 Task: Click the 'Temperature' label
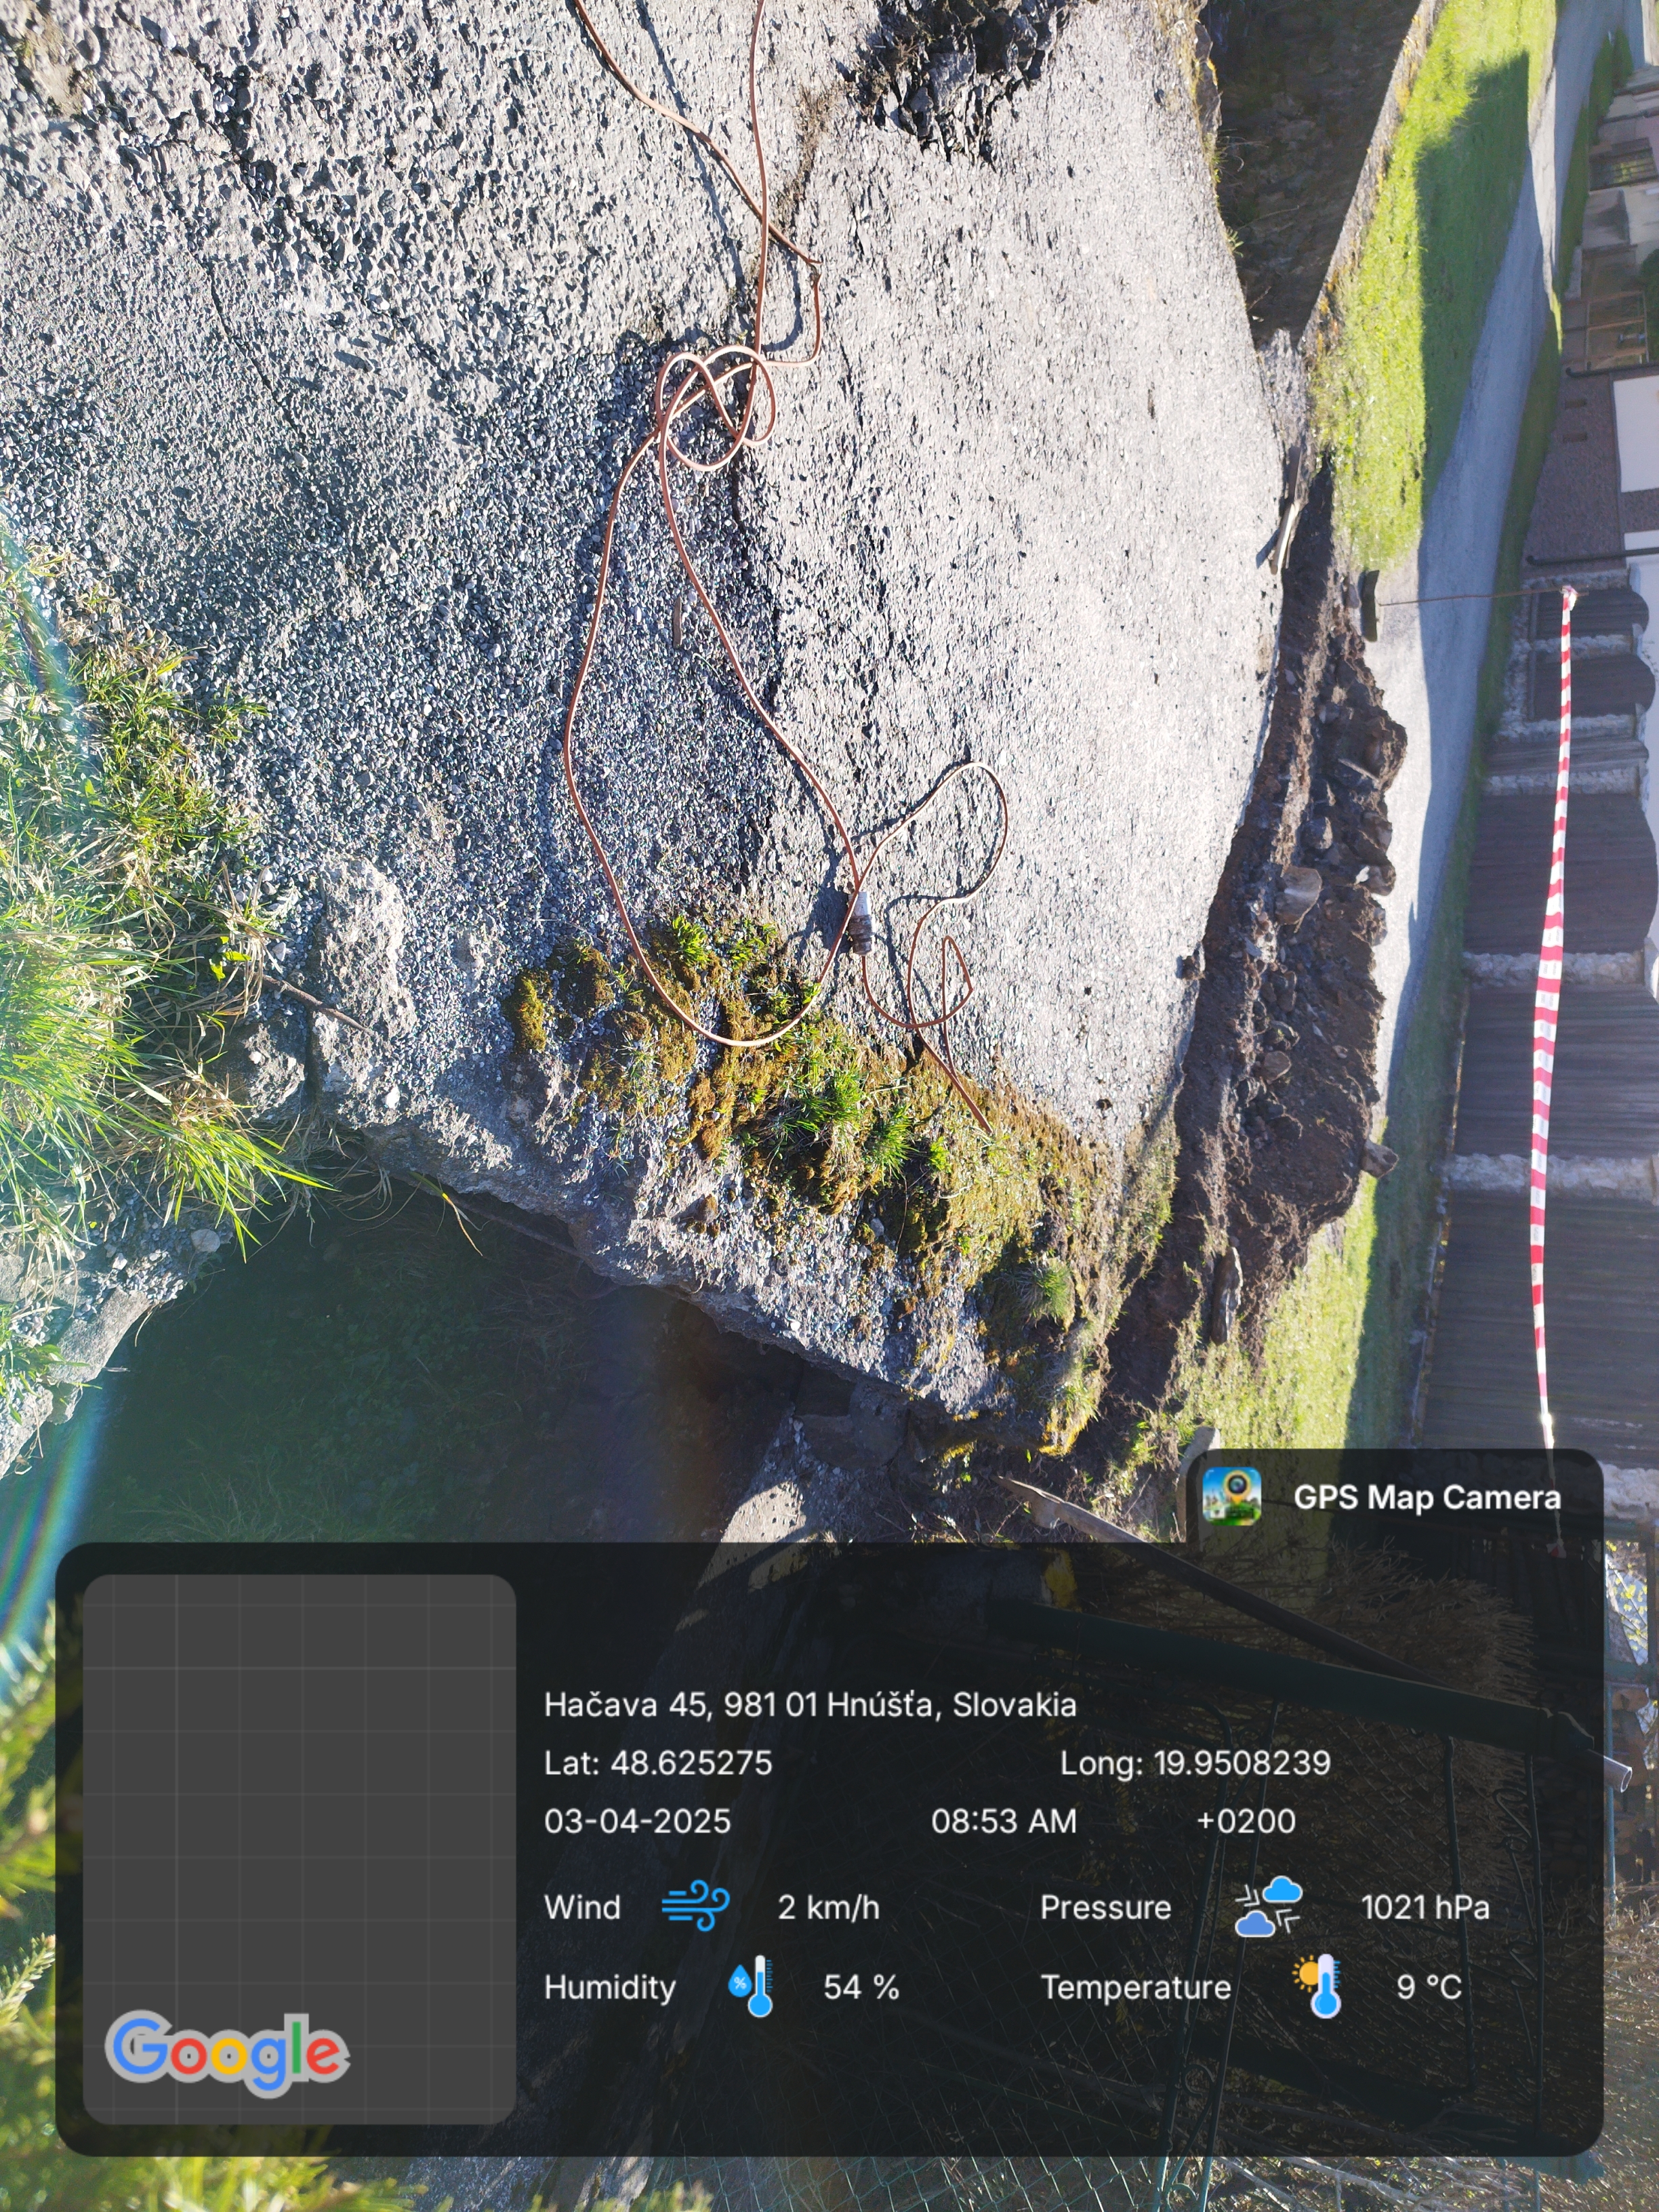[x=1136, y=1987]
